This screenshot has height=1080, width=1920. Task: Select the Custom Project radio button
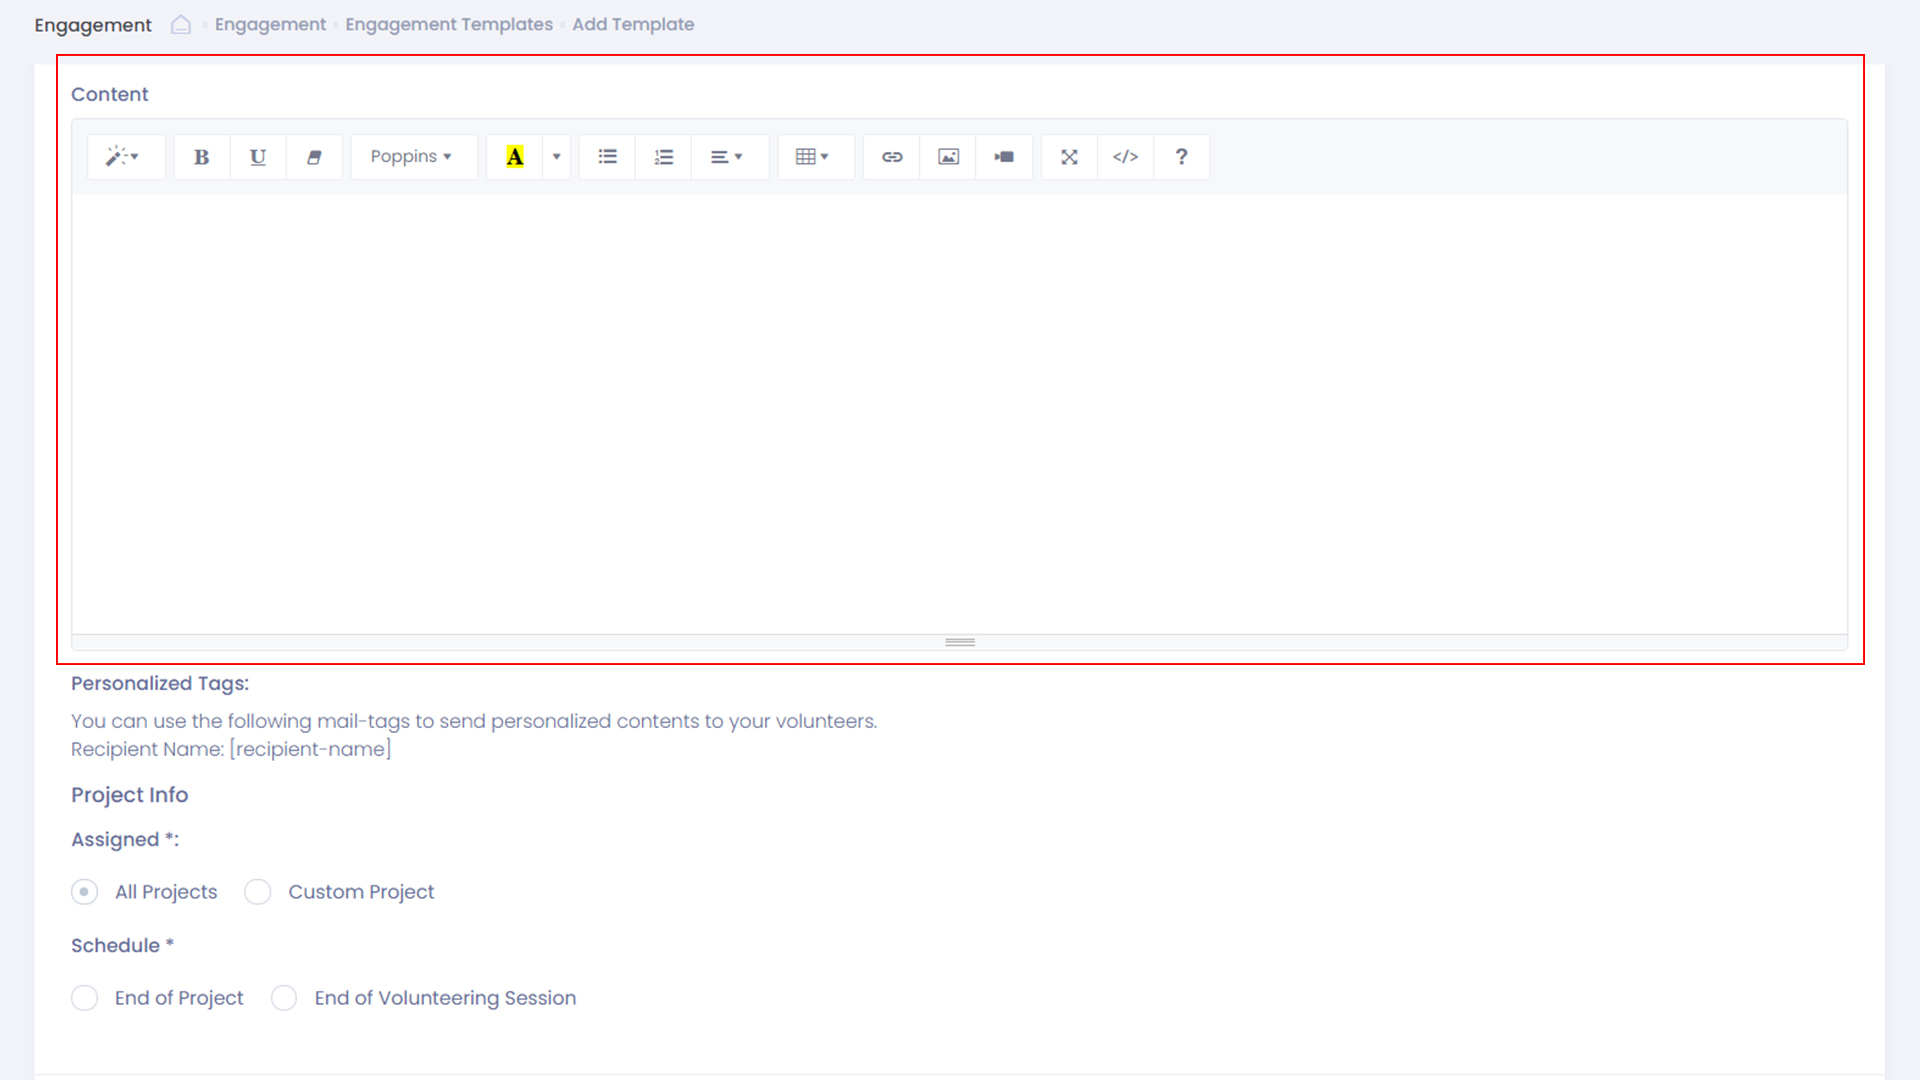(258, 892)
